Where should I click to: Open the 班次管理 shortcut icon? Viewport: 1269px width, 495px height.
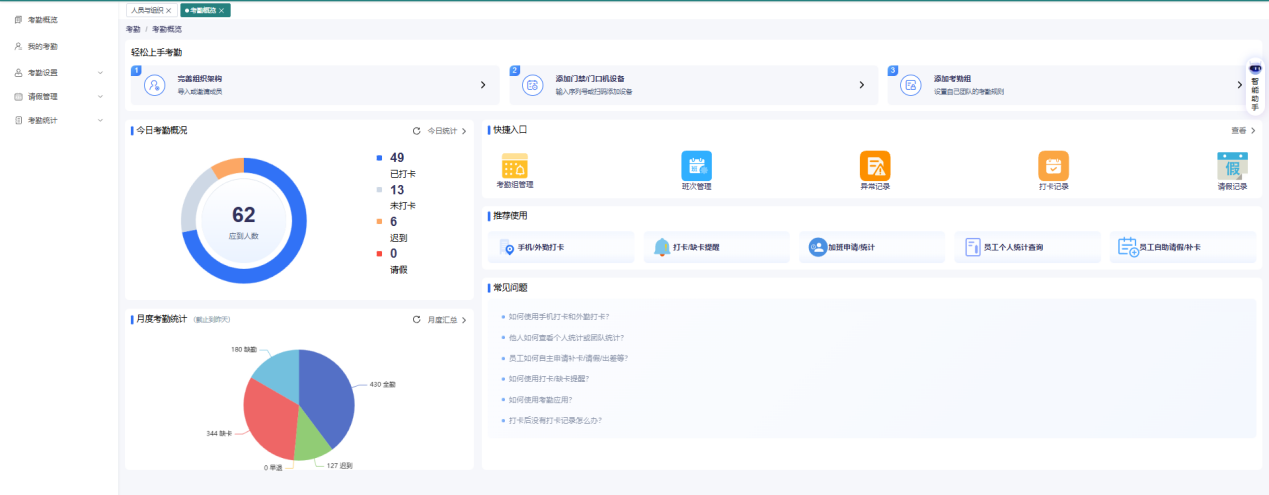(696, 166)
